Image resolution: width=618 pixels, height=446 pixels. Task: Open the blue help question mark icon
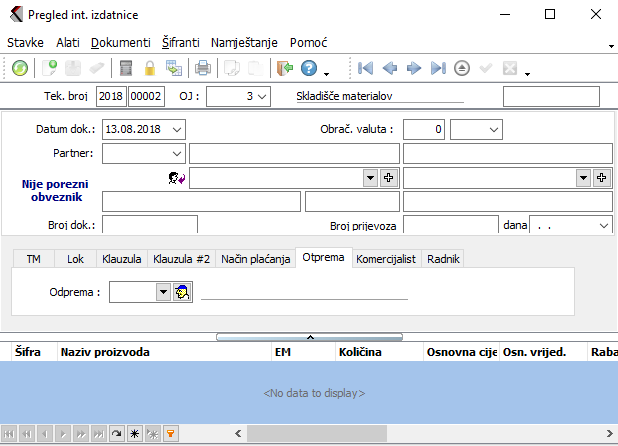tap(309, 68)
